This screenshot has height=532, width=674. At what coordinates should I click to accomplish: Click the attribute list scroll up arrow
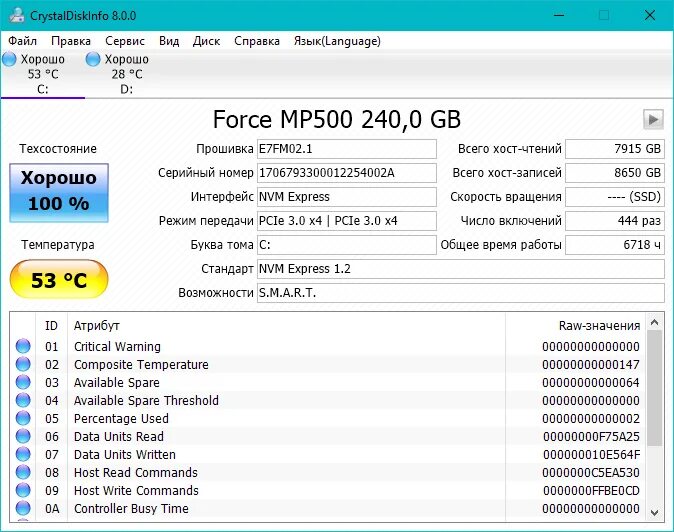pyautogui.click(x=655, y=322)
